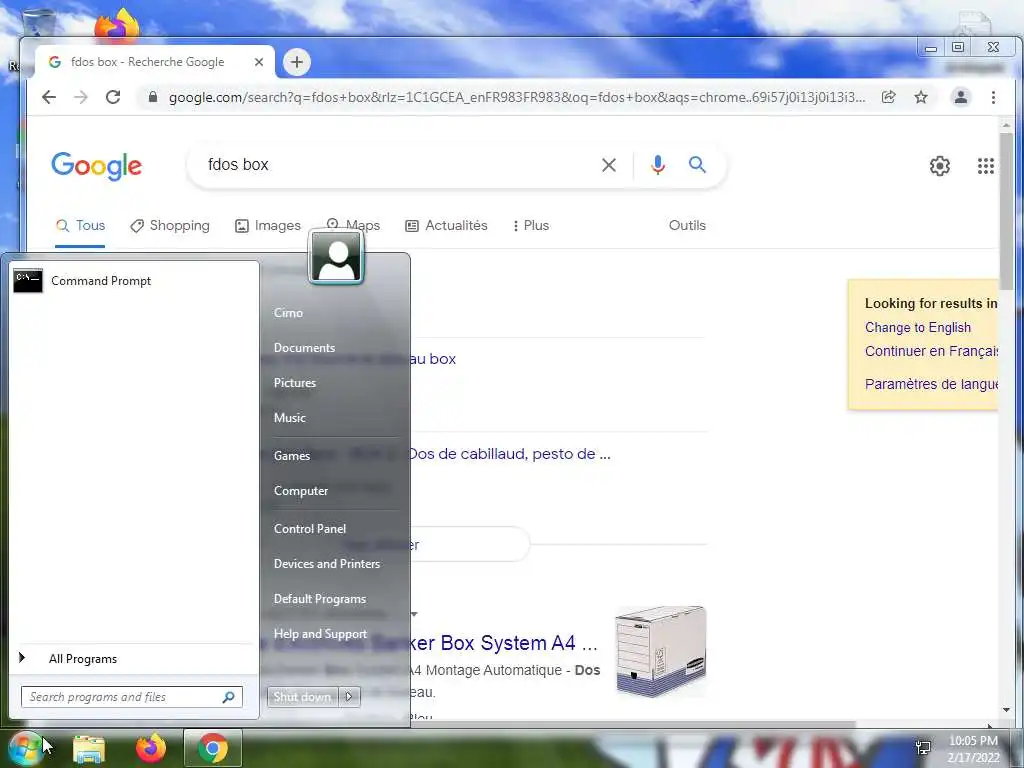Open the Shut down options arrow
This screenshot has height=768, width=1024.
(349, 697)
